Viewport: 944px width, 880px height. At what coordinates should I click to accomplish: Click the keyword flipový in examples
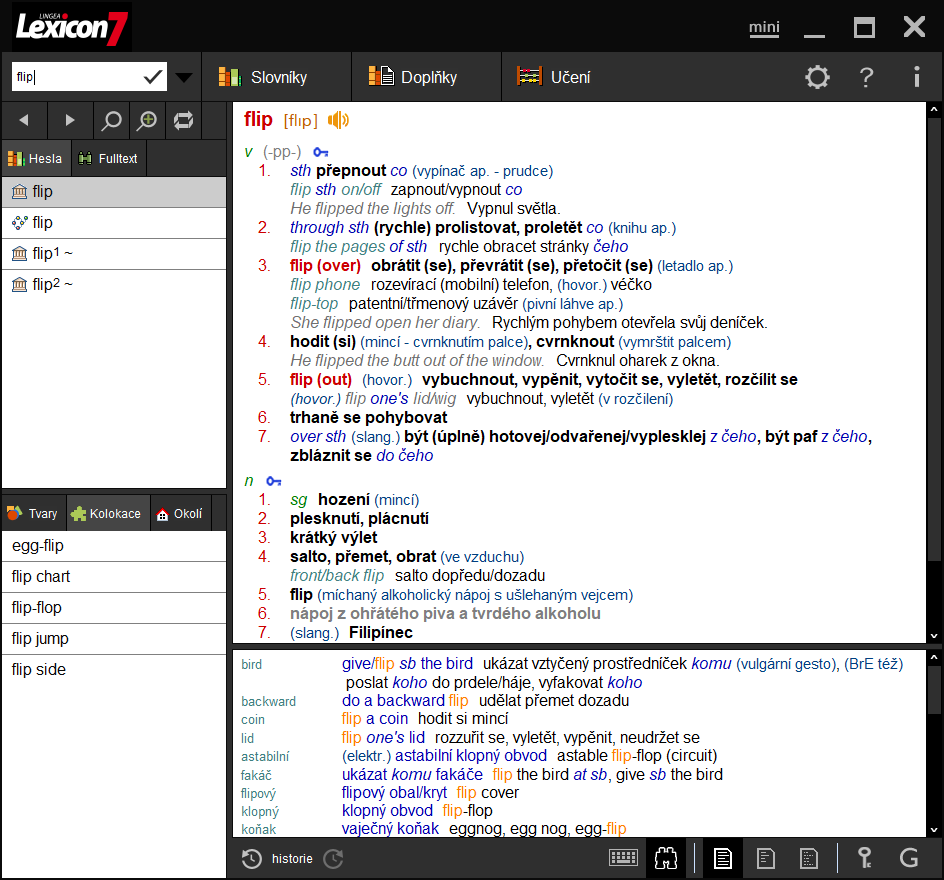(258, 793)
